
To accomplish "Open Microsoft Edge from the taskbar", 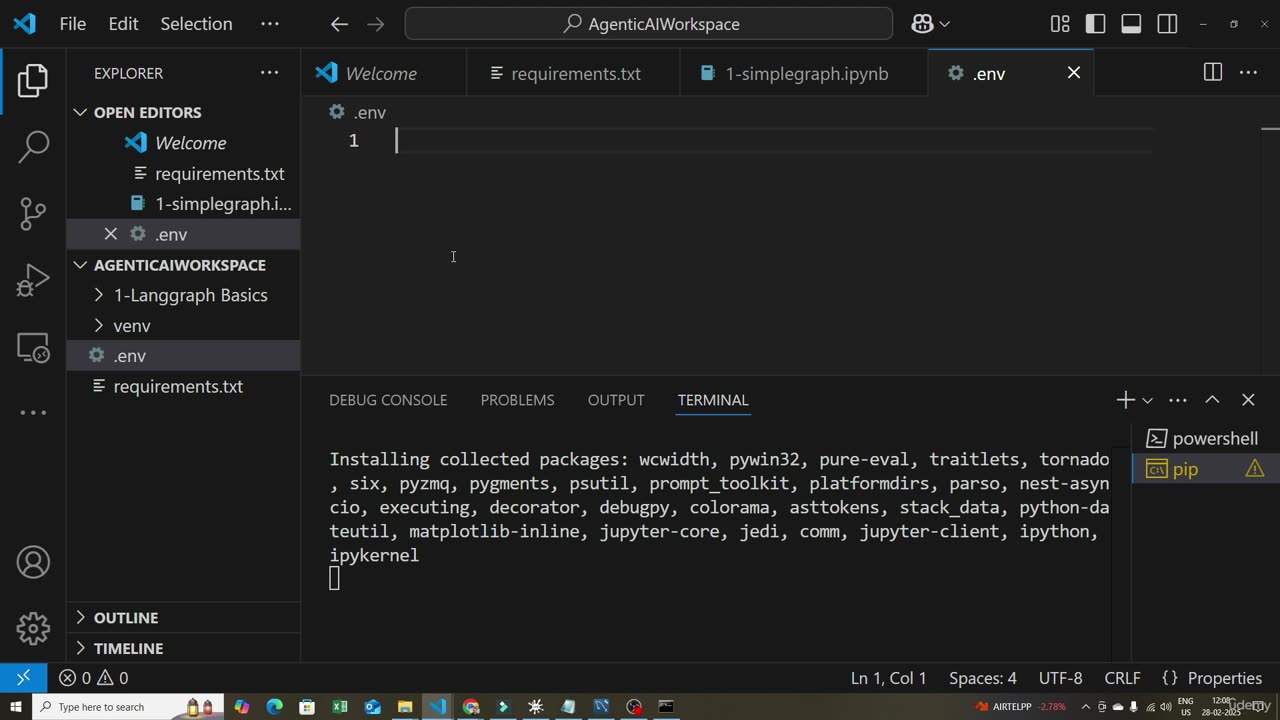I will click(x=274, y=707).
